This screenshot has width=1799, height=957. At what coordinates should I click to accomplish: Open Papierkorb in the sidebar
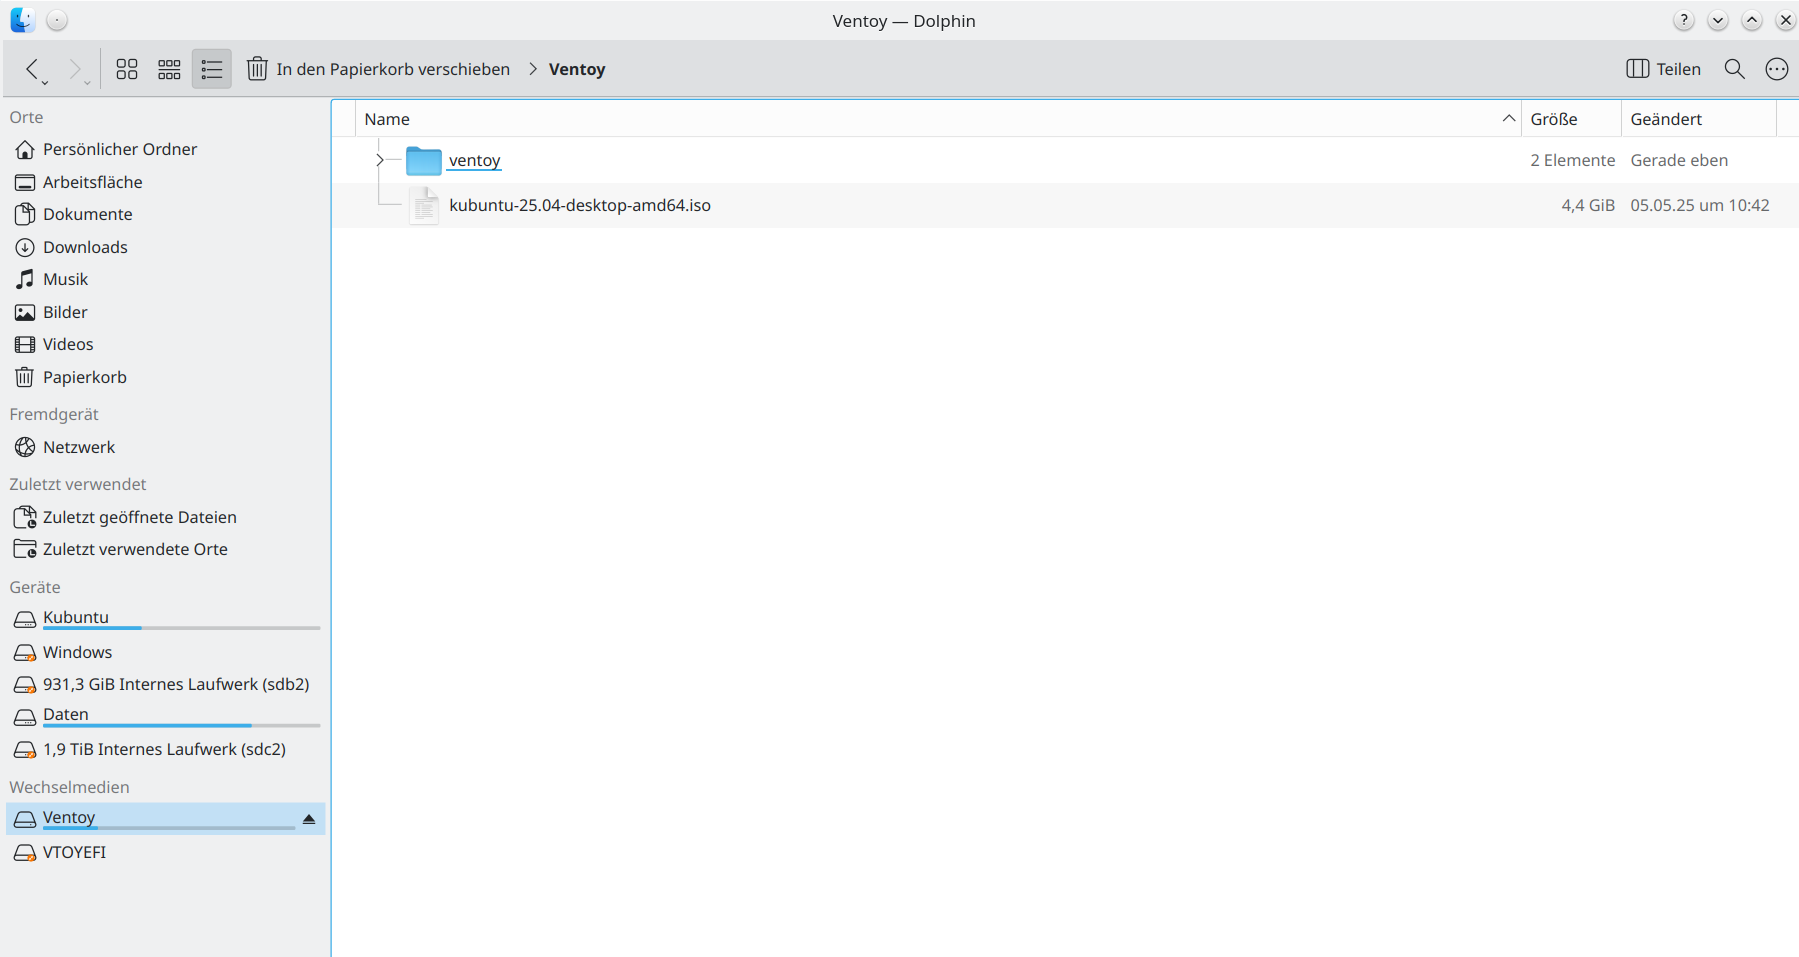tap(165, 377)
